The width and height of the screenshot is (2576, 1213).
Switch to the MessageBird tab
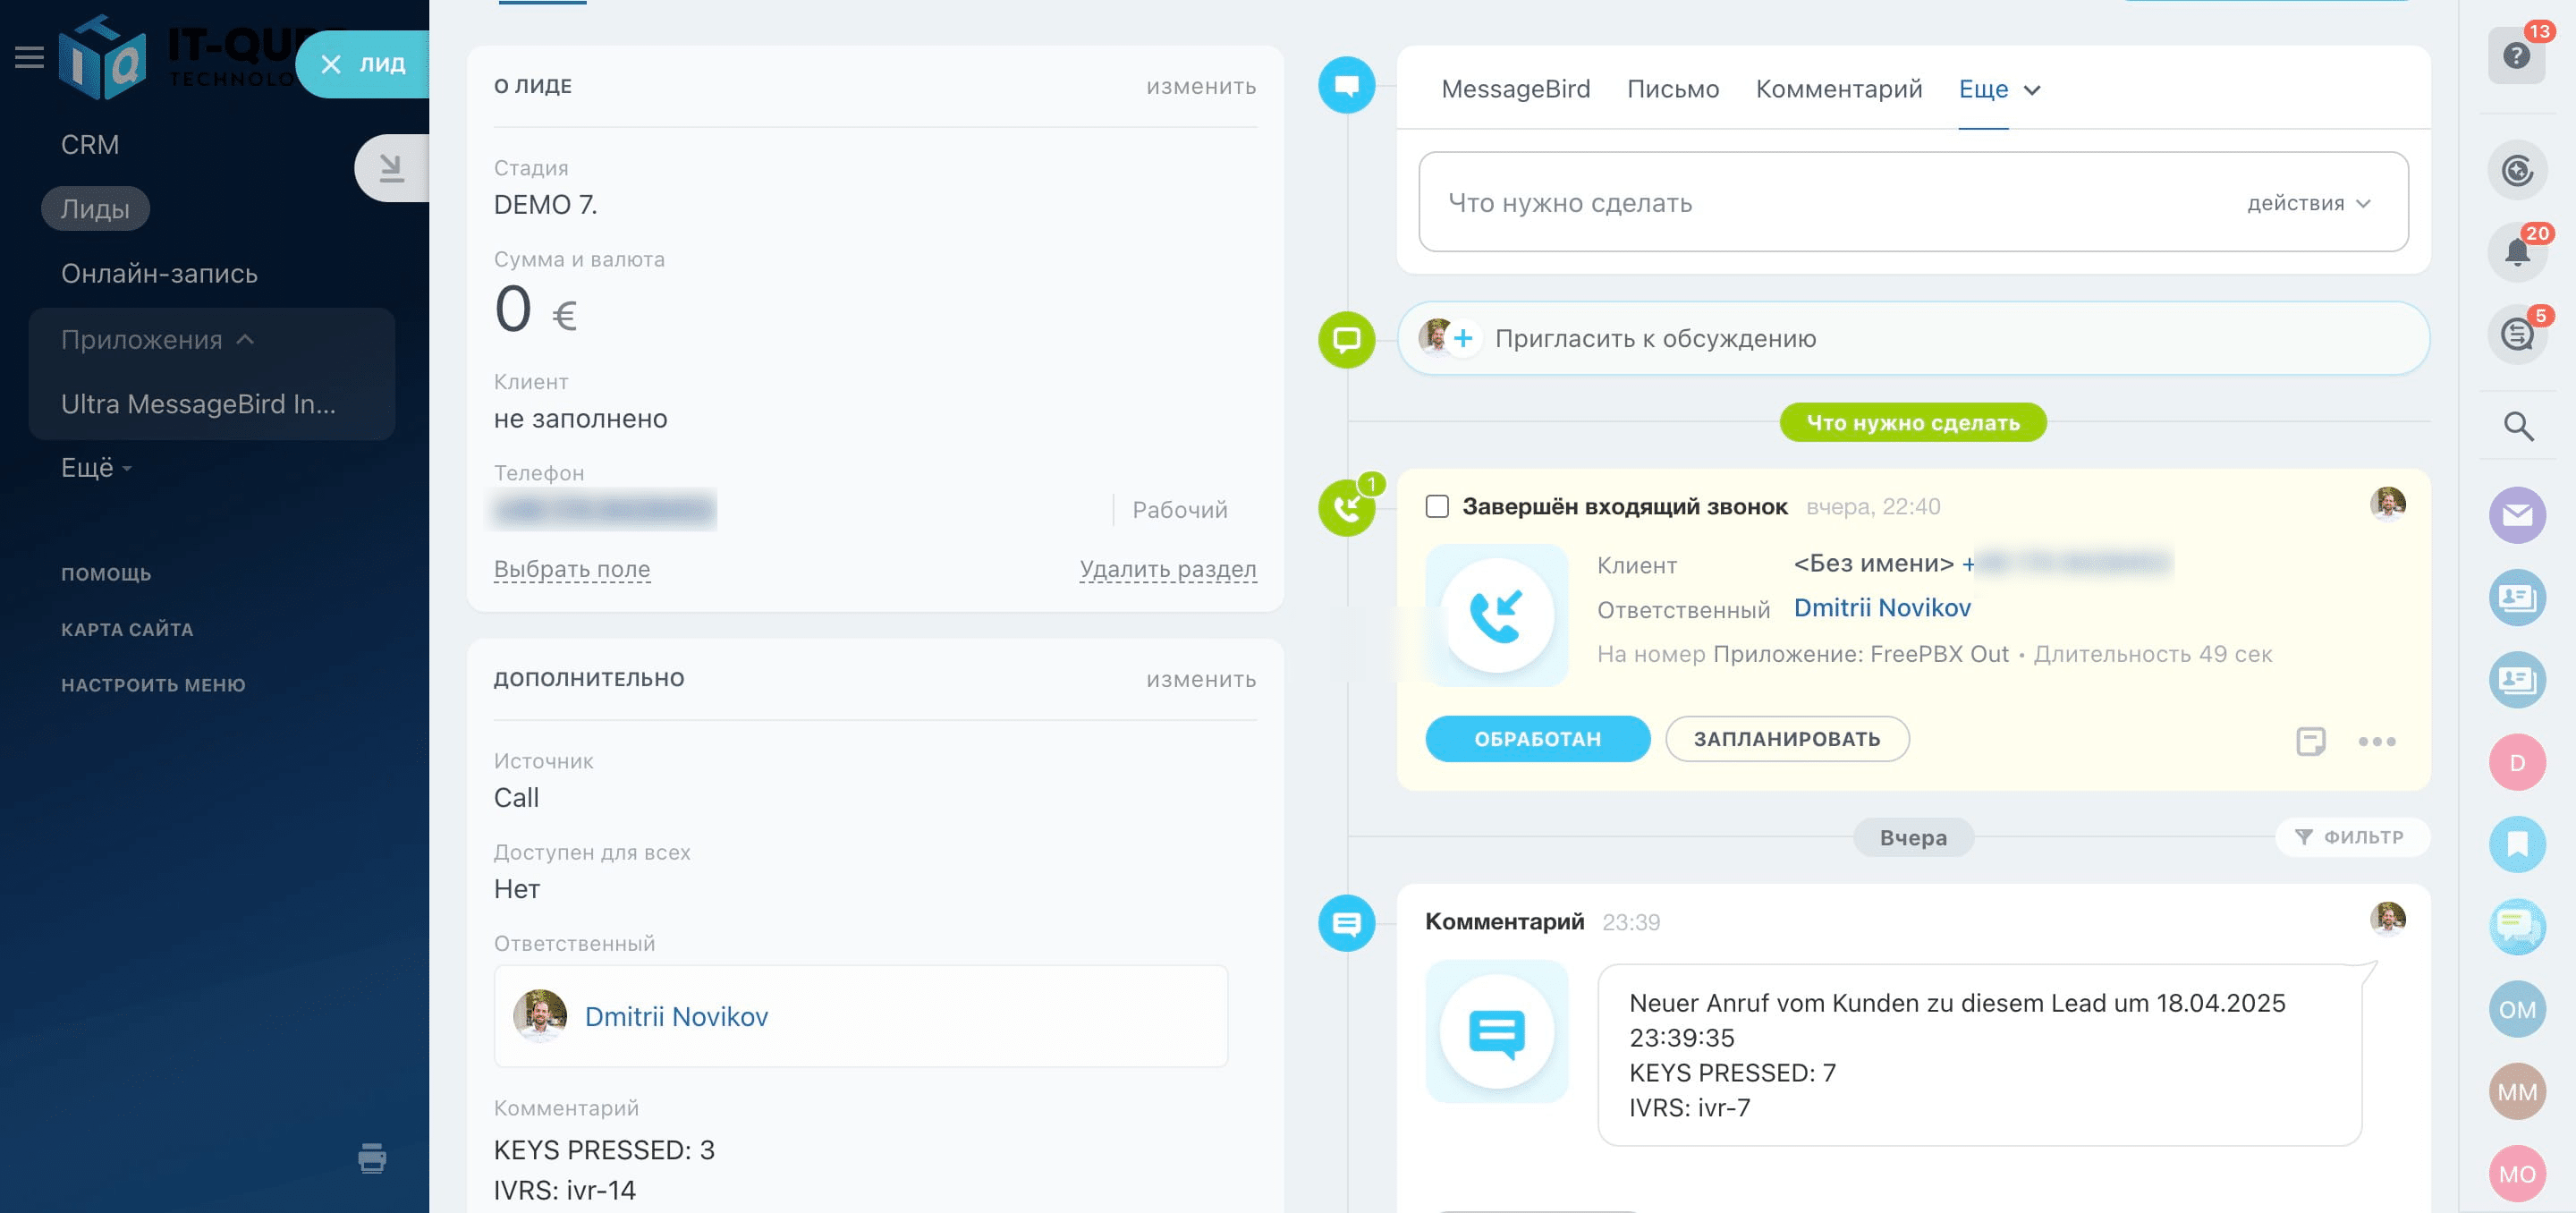(x=1516, y=89)
